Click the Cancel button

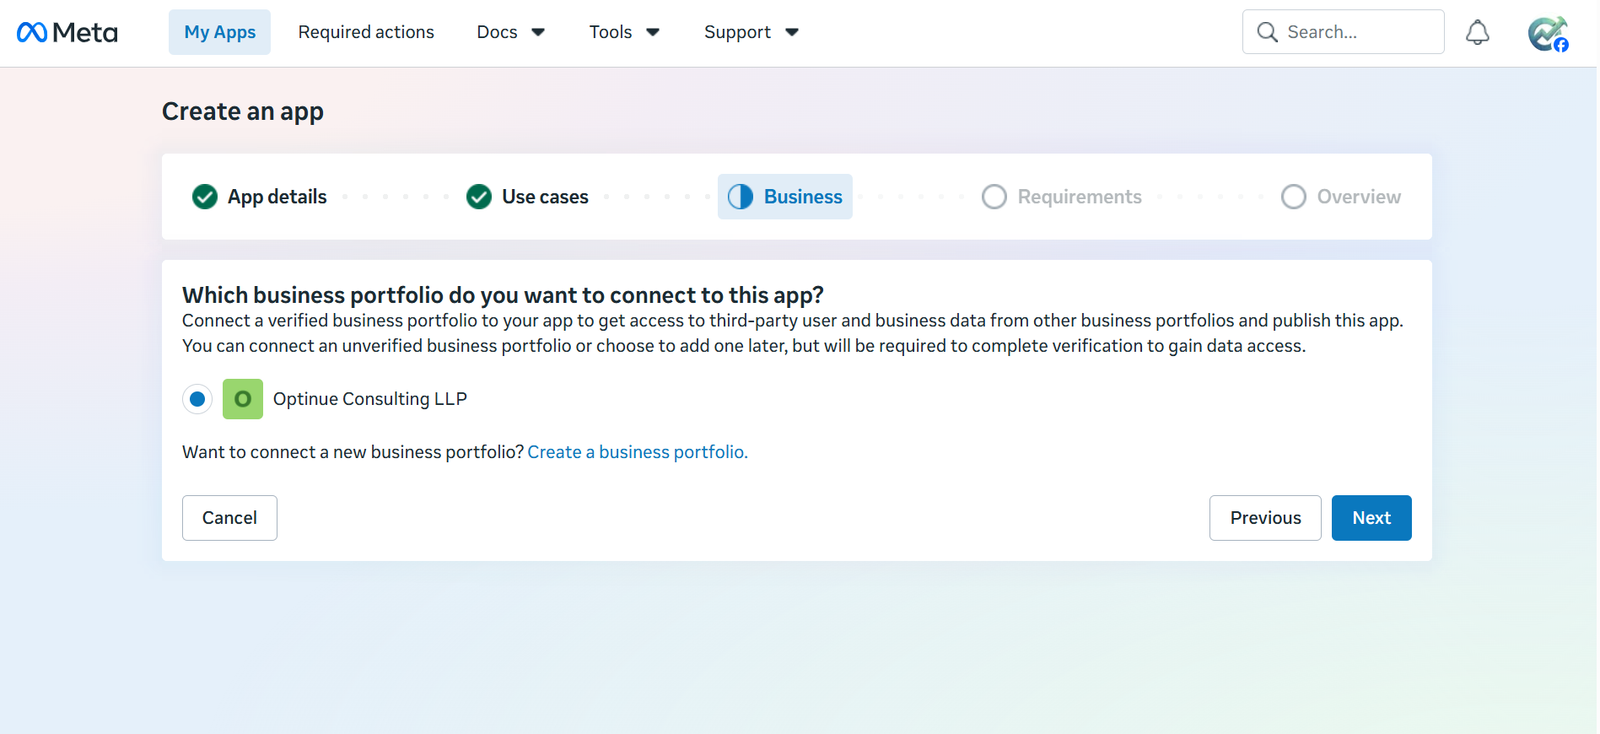[x=230, y=518]
